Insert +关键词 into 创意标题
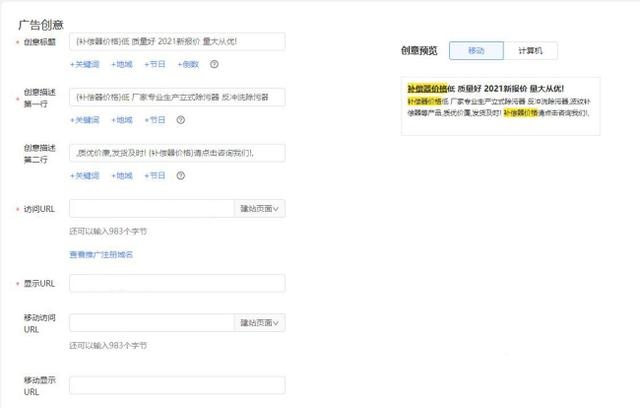The height and width of the screenshot is (409, 640). click(x=85, y=64)
